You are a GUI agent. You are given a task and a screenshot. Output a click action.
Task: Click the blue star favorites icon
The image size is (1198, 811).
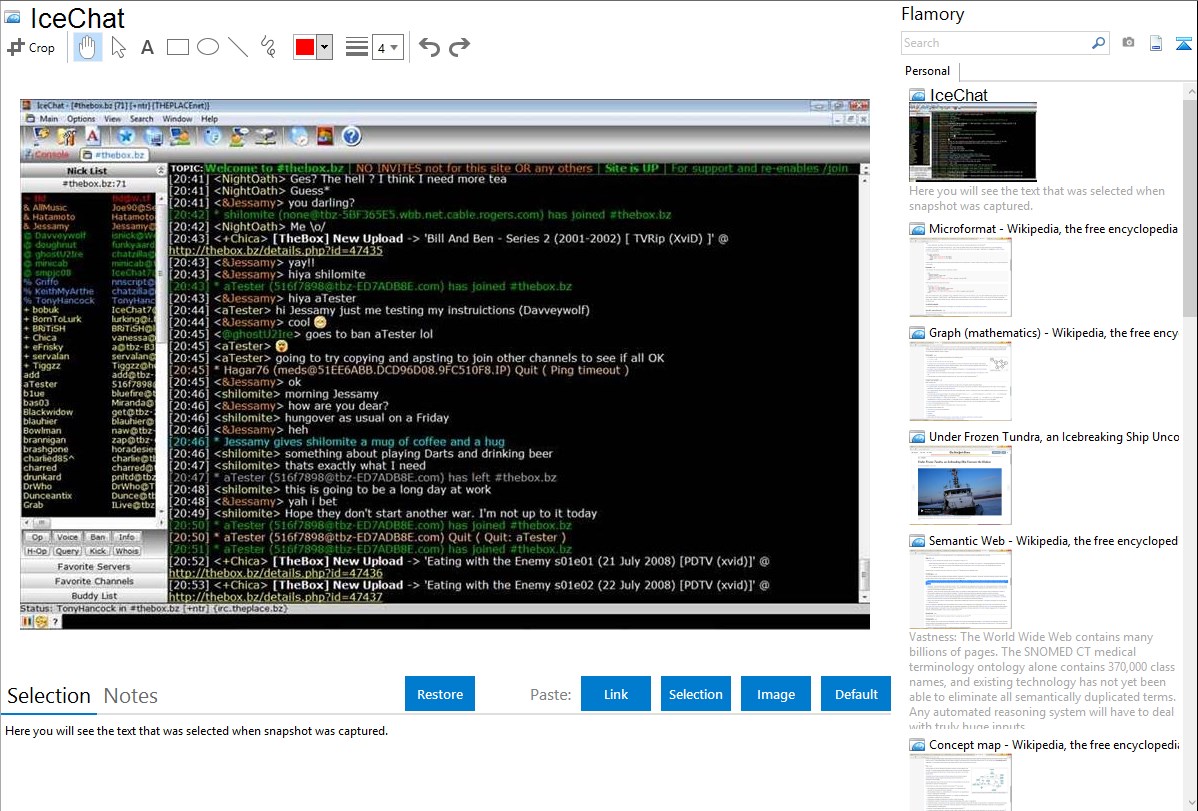pyautogui.click(x=125, y=137)
